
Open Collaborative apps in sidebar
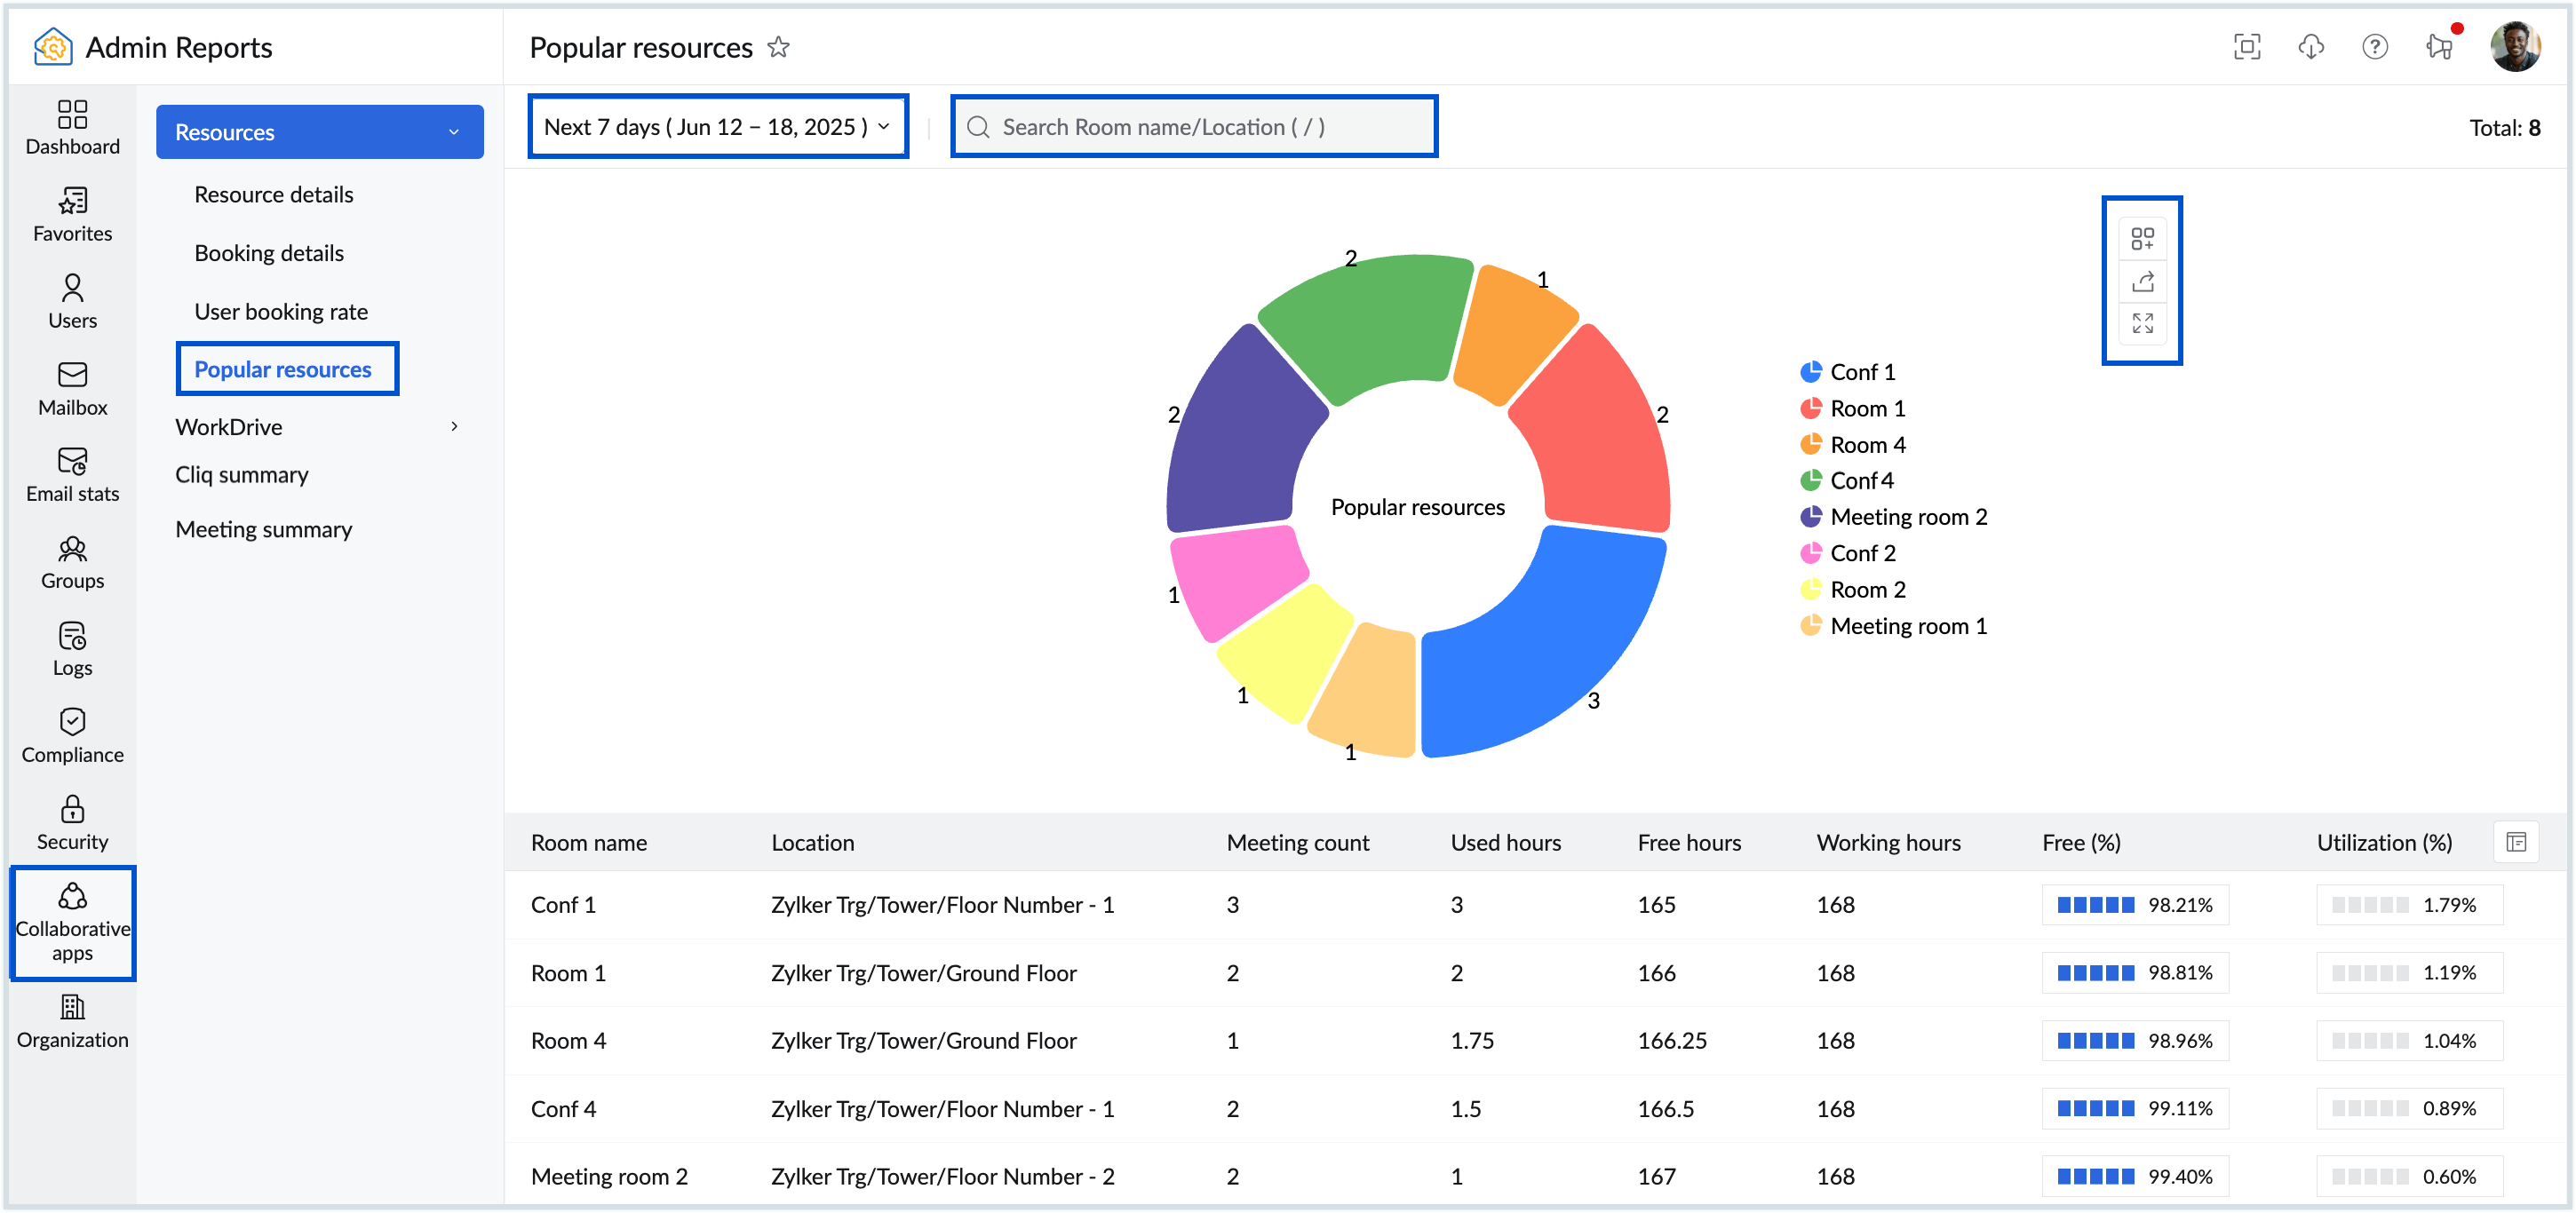click(72, 922)
